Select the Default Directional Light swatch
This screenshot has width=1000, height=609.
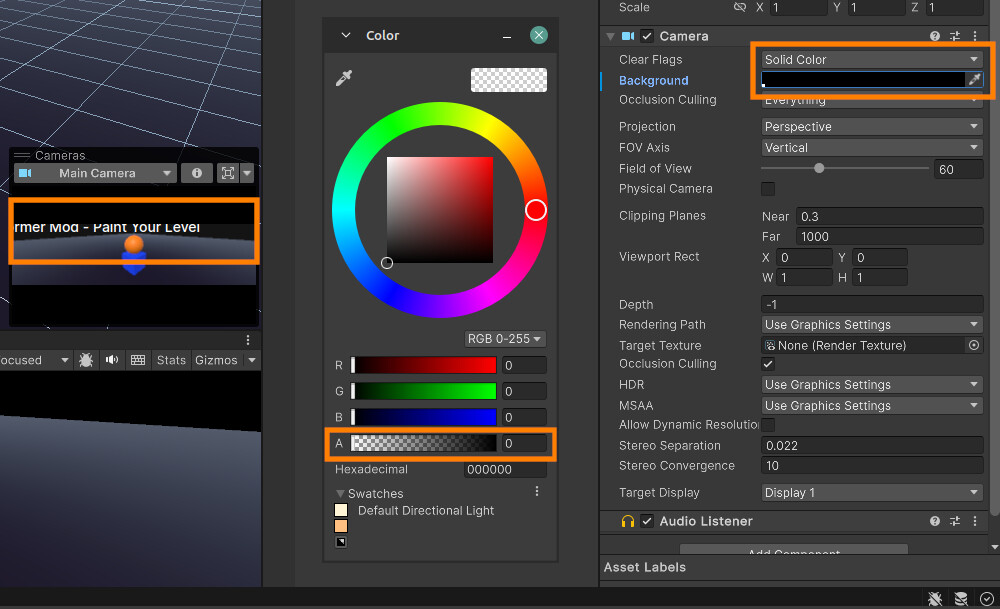coord(341,510)
